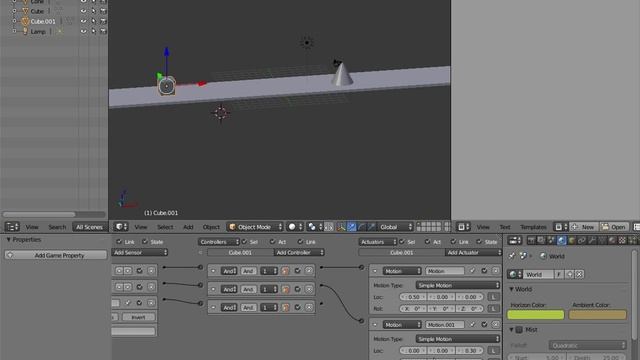This screenshot has width=640, height=360.
Task: Open the viewport shading sphere selector
Action: point(295,227)
